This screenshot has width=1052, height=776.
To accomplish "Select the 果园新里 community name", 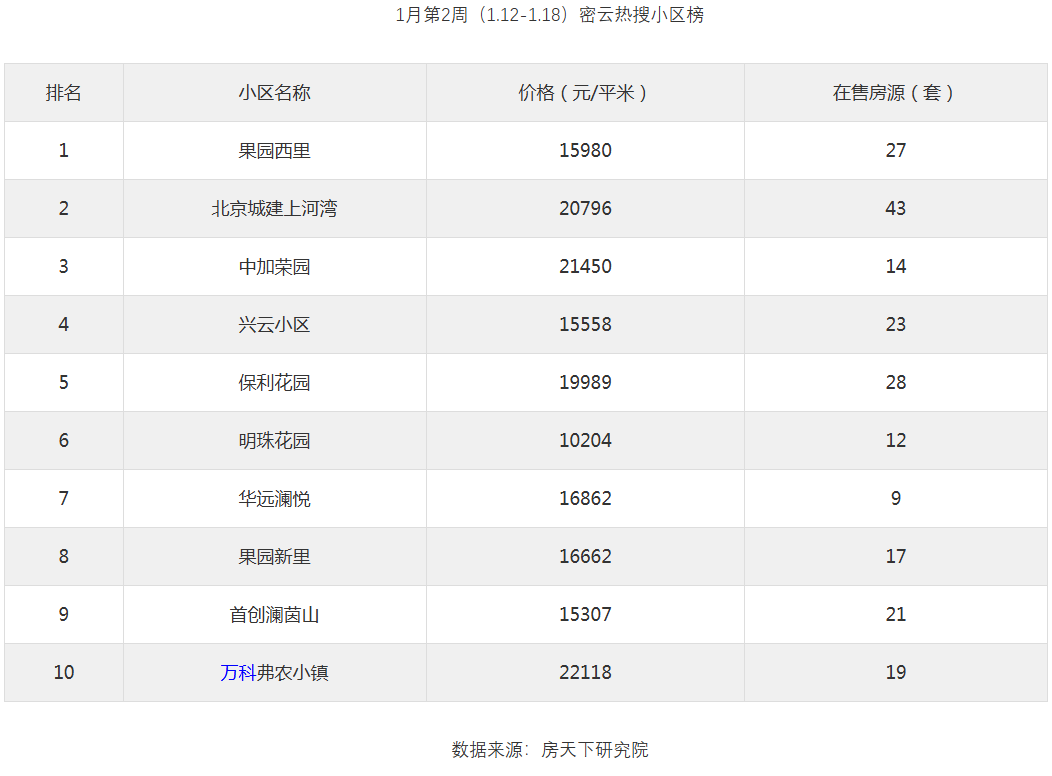I will 275,557.
